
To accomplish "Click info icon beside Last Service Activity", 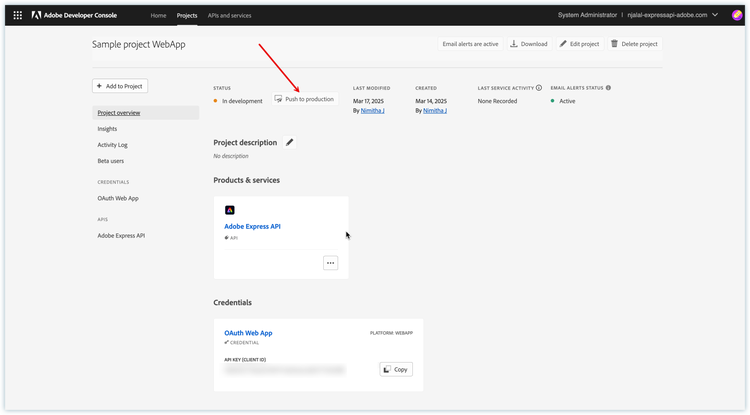I will 539,88.
